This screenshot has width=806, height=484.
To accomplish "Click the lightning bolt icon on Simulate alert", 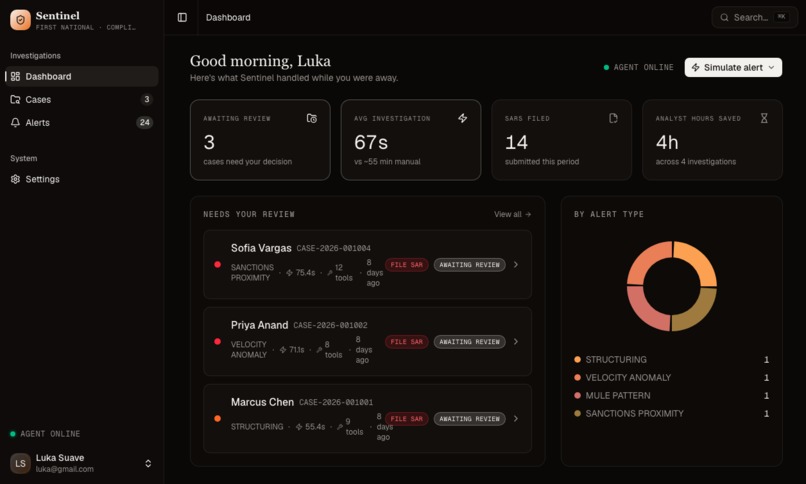I will (x=695, y=67).
